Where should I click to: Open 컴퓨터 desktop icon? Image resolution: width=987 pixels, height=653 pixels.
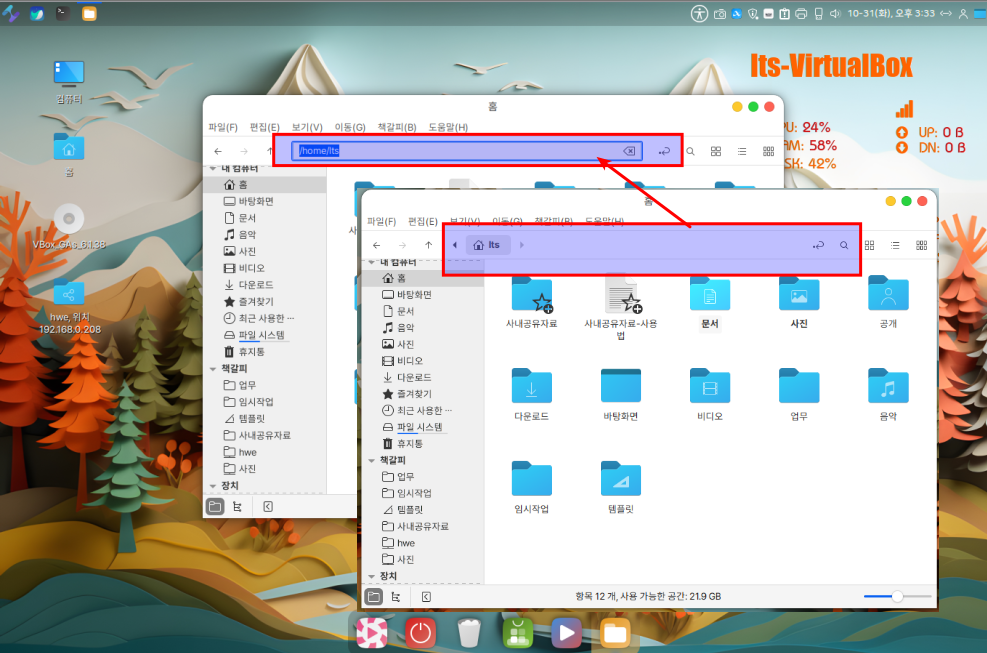click(x=69, y=82)
